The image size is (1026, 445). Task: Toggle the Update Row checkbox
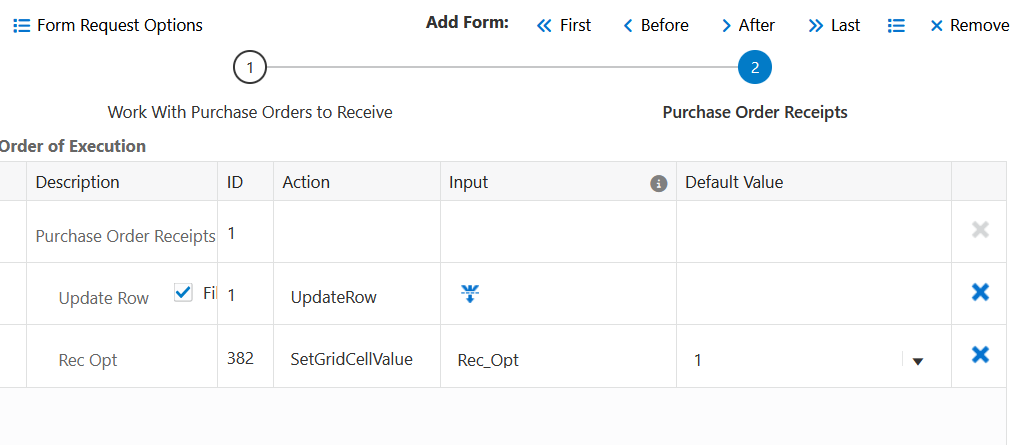pyautogui.click(x=183, y=292)
